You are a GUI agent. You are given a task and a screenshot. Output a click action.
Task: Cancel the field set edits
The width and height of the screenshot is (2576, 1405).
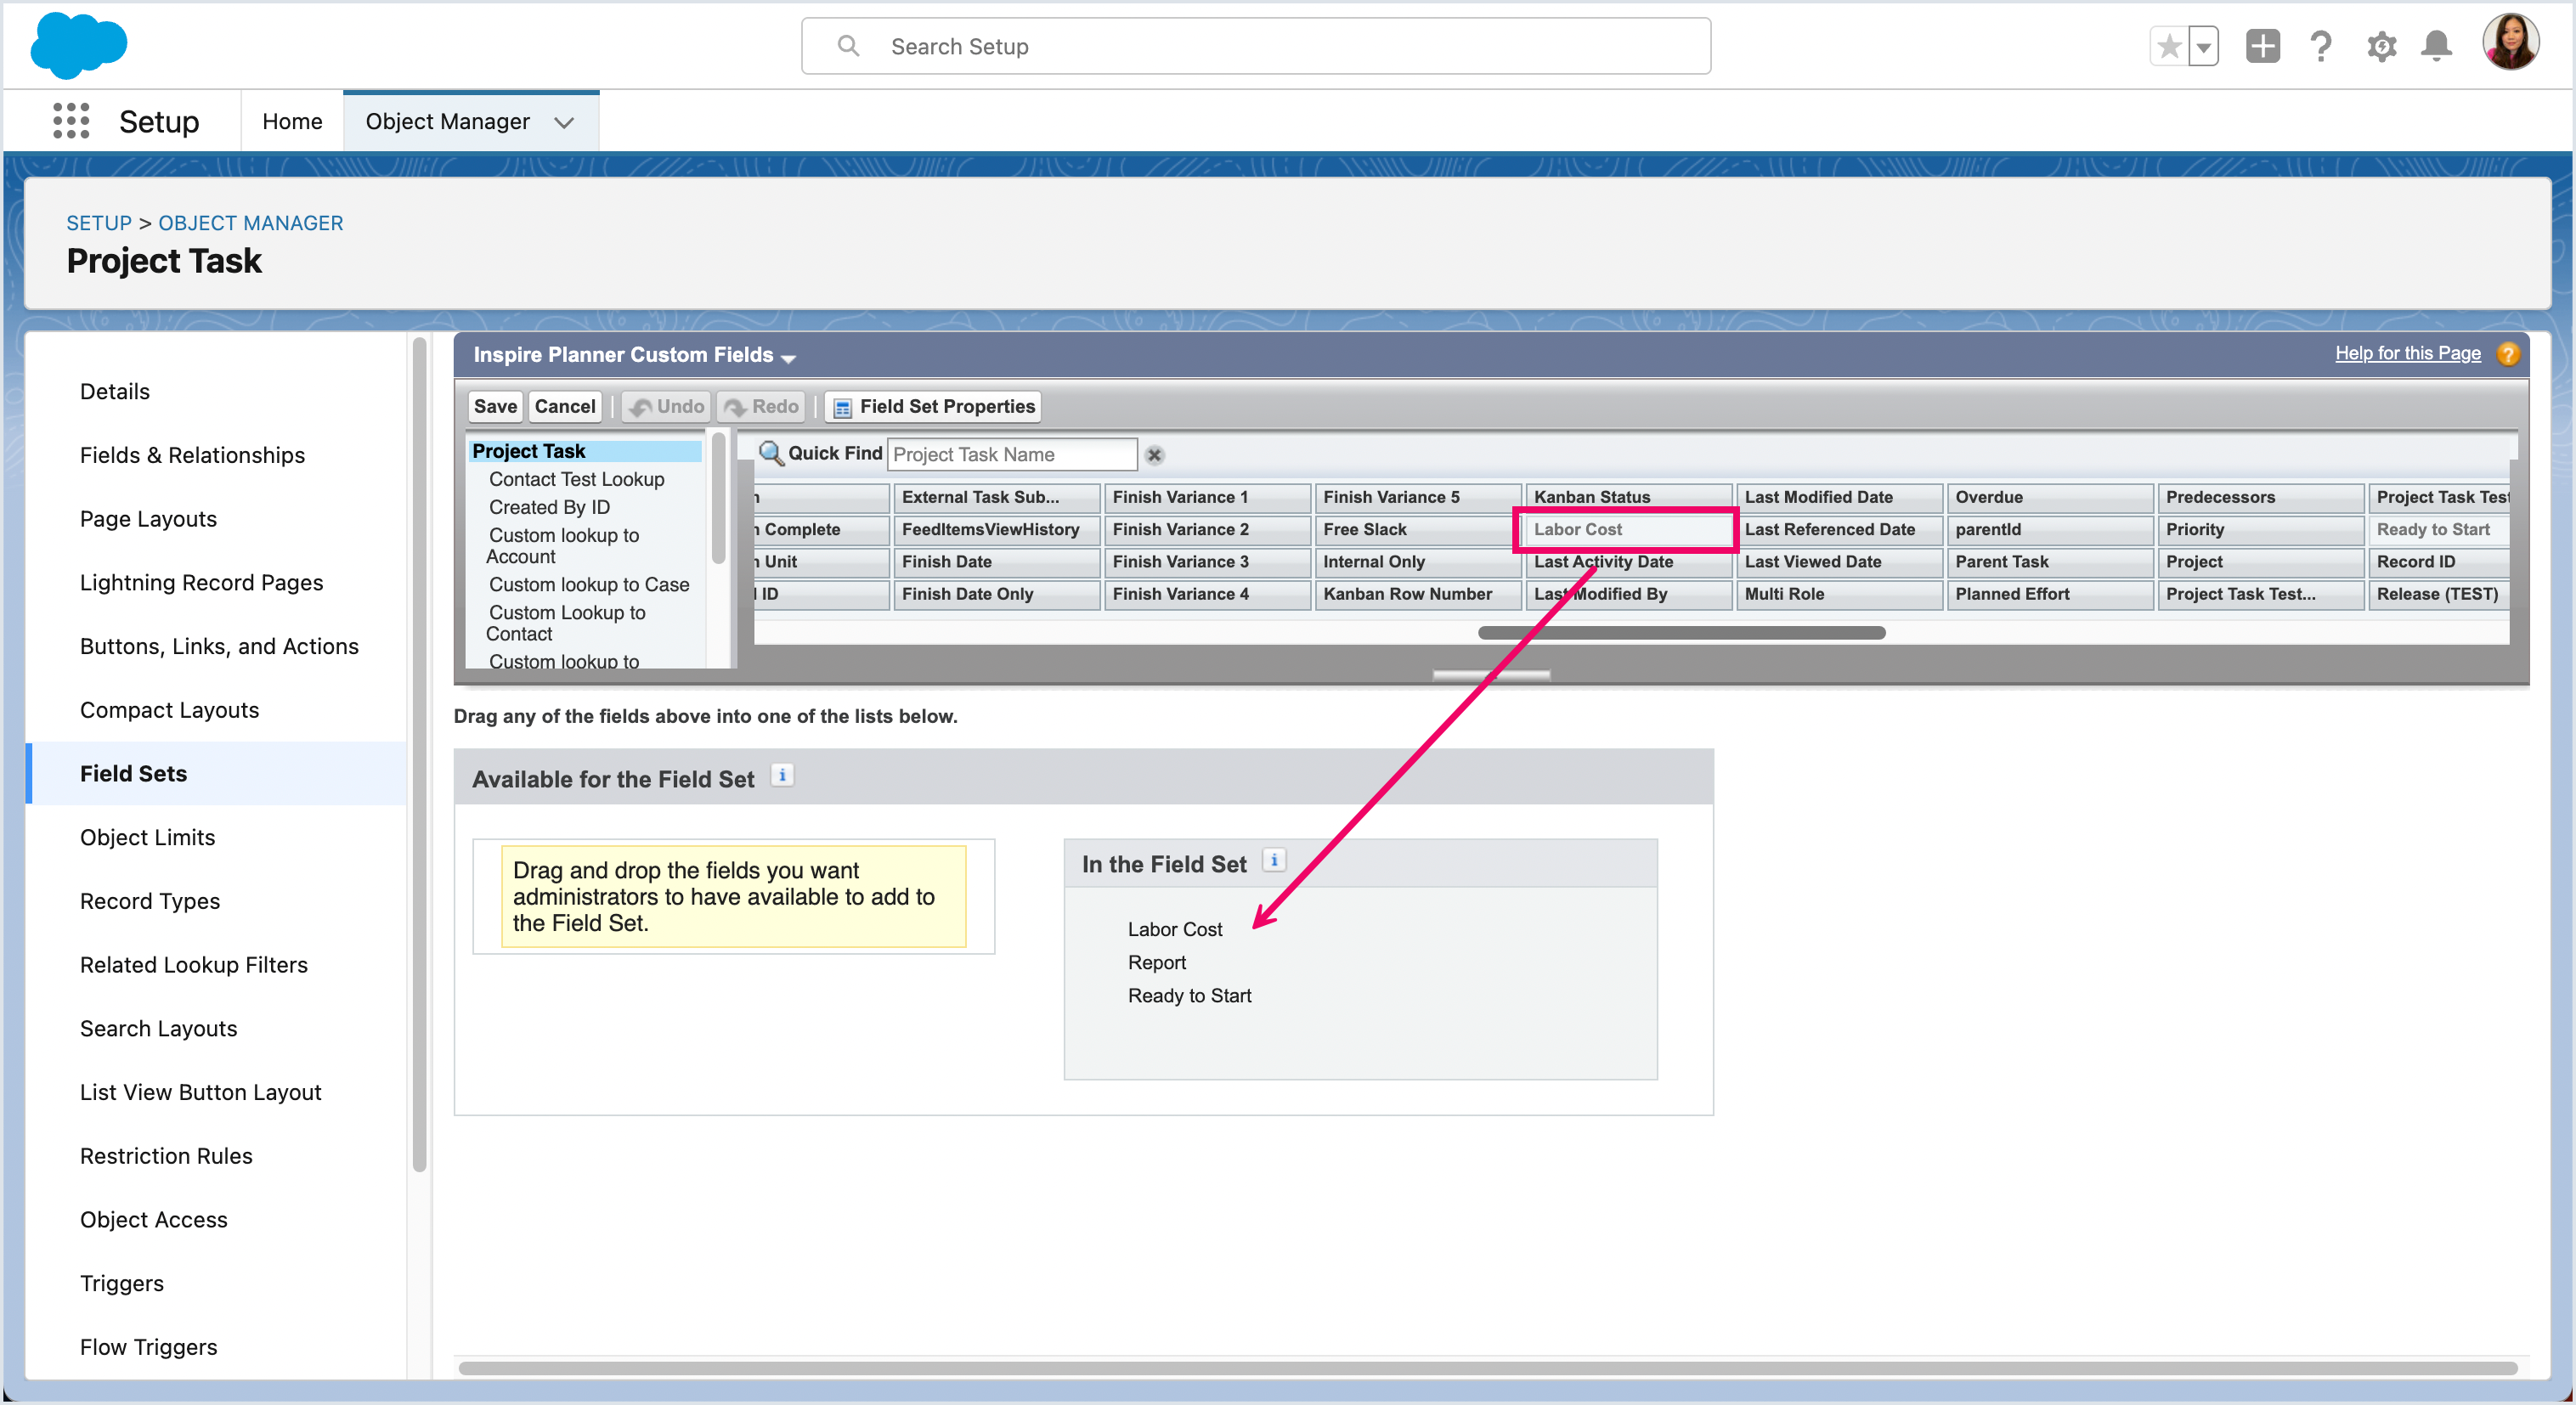point(565,406)
